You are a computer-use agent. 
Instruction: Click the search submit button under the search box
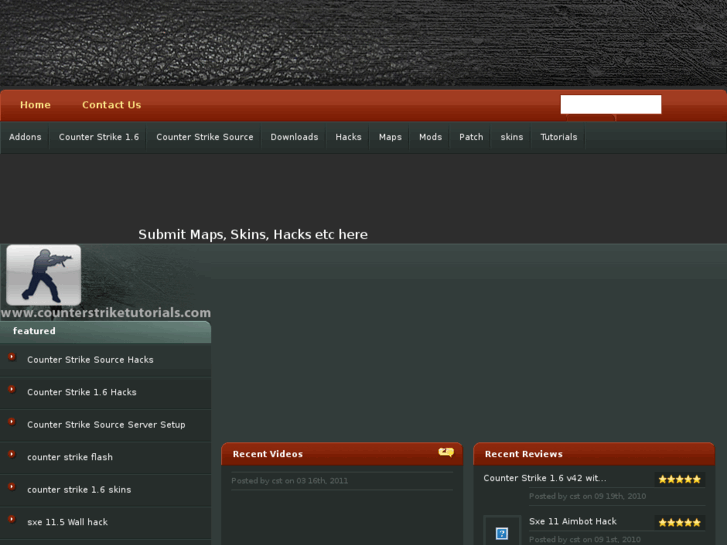click(591, 118)
